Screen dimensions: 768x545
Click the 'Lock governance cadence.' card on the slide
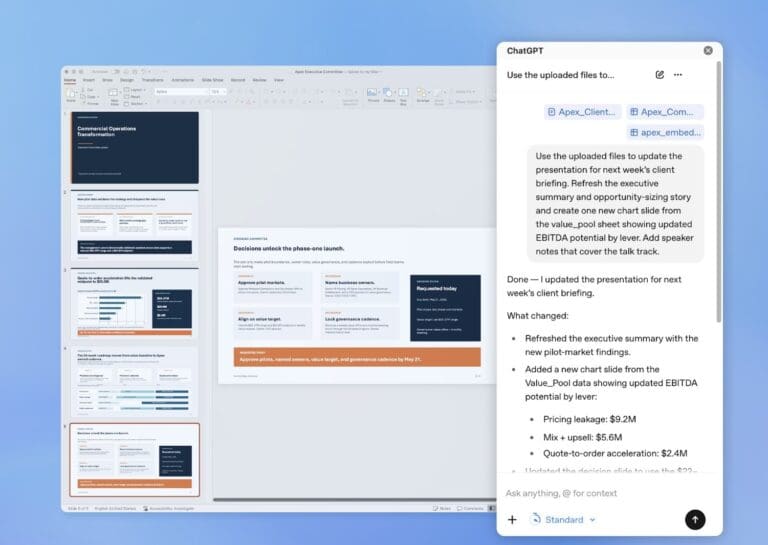tap(360, 323)
